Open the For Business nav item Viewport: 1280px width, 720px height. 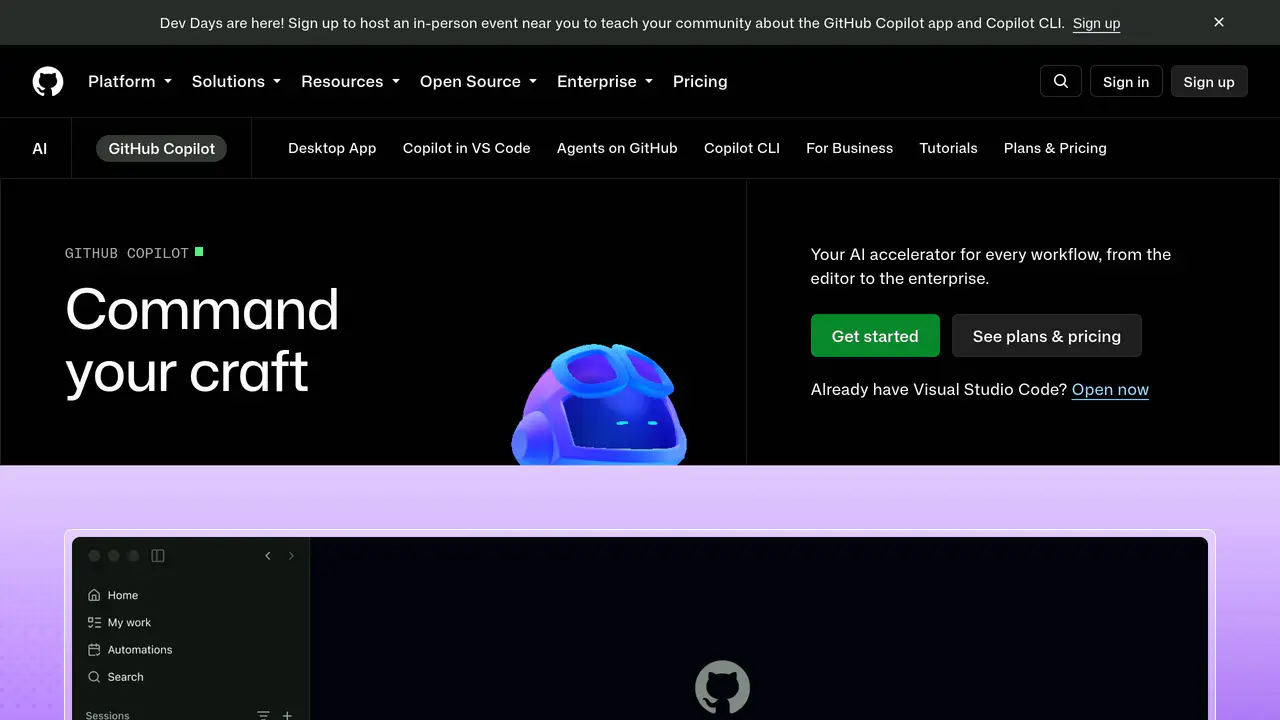pyautogui.click(x=850, y=148)
